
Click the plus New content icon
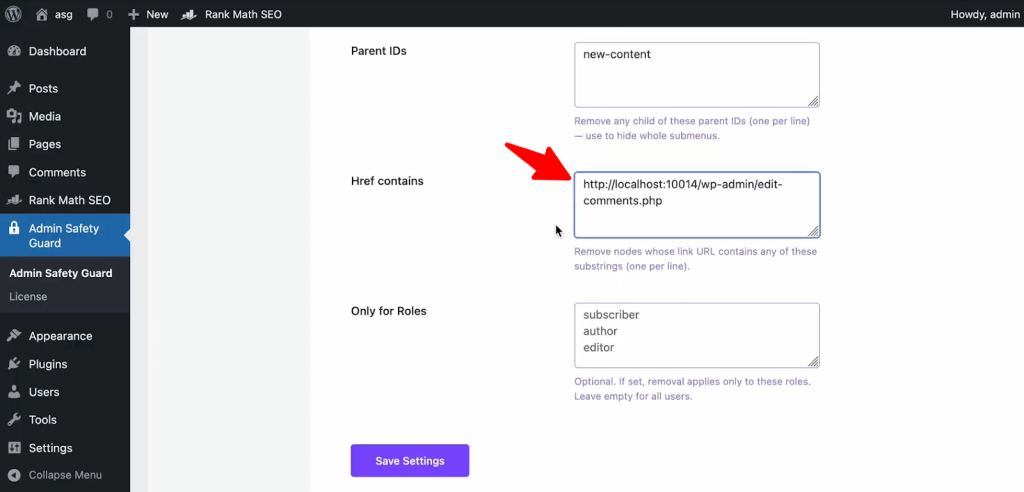coord(134,14)
